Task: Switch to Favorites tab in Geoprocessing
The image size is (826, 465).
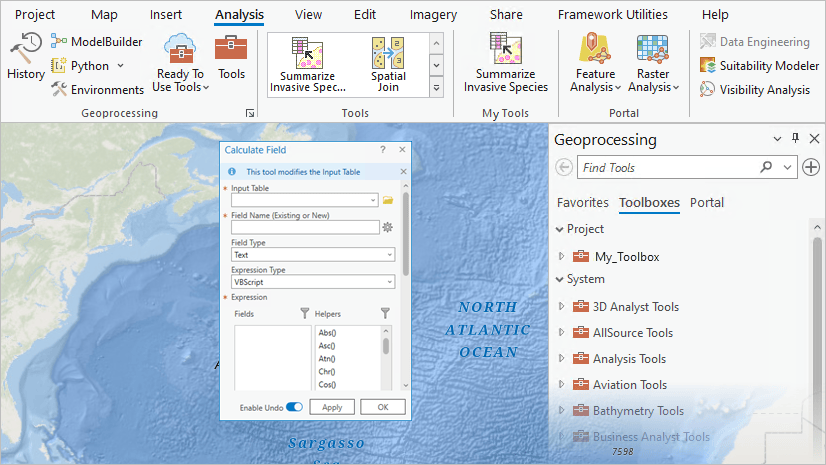Action: click(583, 203)
